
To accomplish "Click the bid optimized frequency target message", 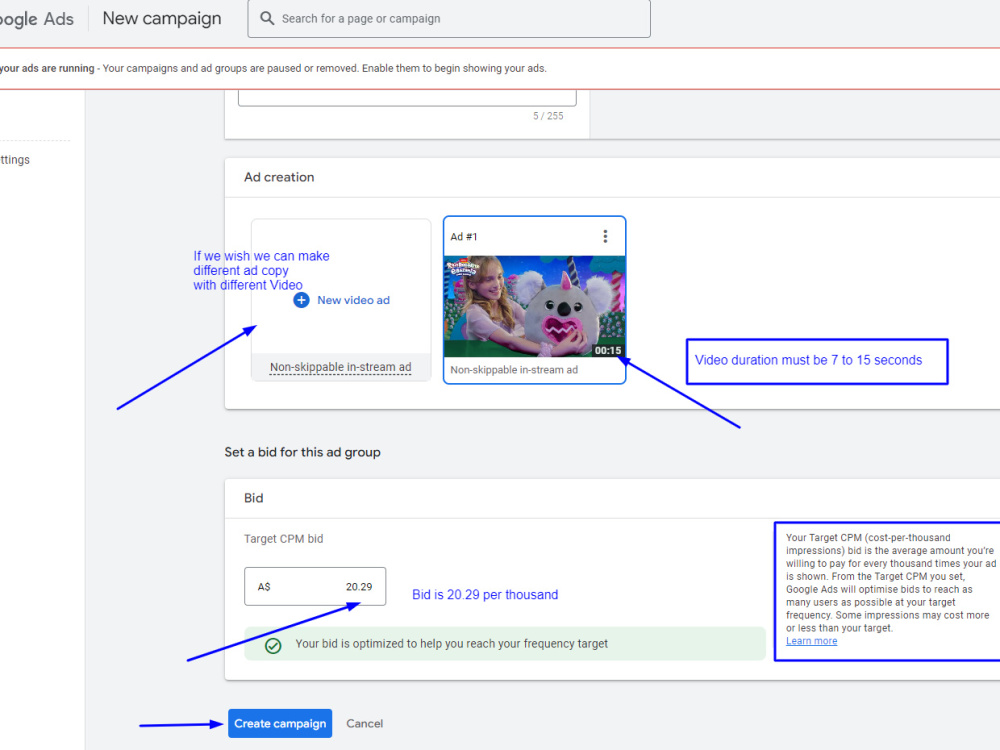I will pyautogui.click(x=452, y=644).
